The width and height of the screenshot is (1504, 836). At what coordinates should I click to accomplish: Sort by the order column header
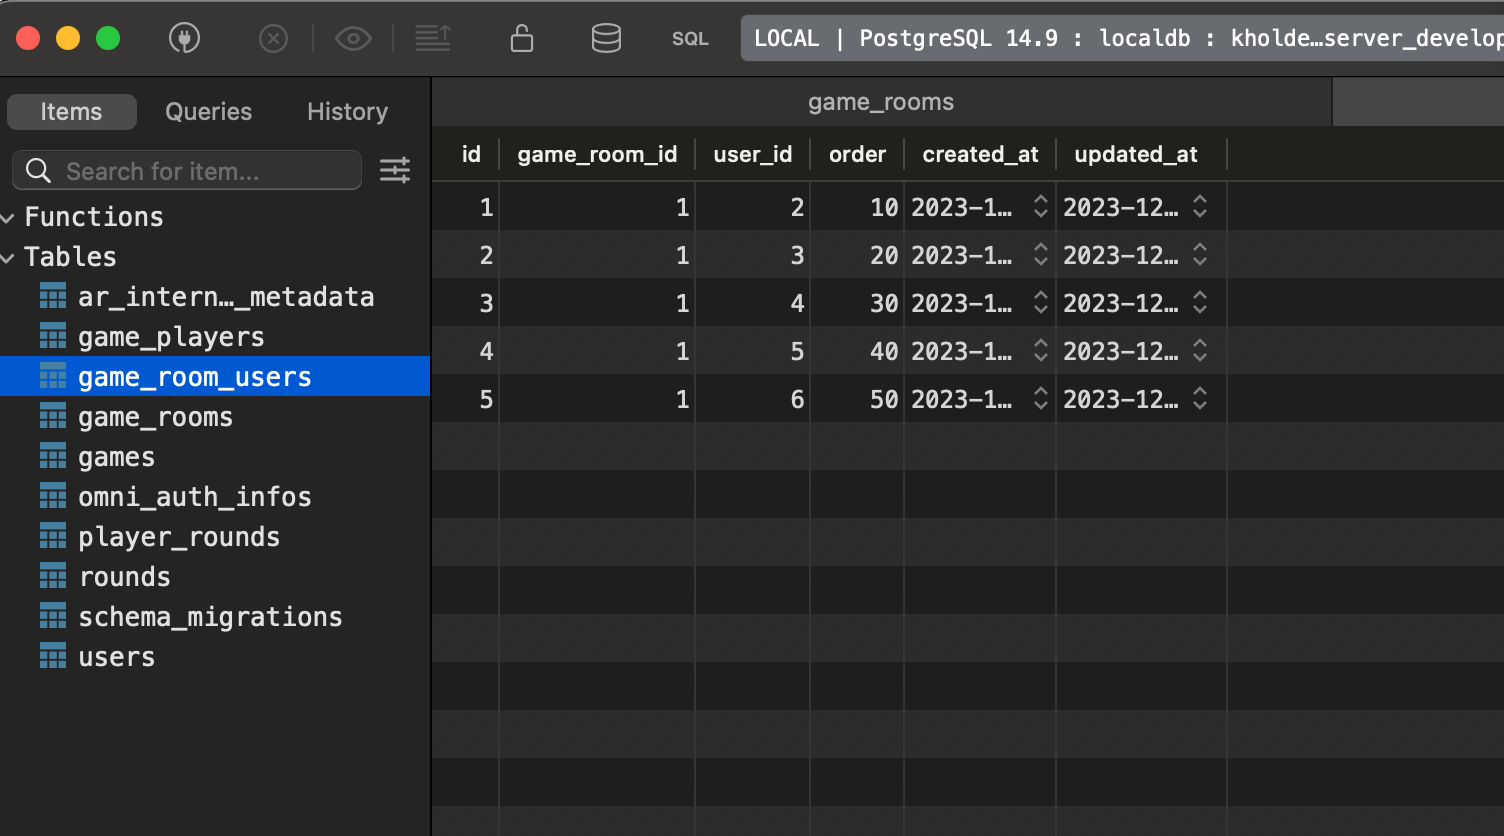point(857,155)
